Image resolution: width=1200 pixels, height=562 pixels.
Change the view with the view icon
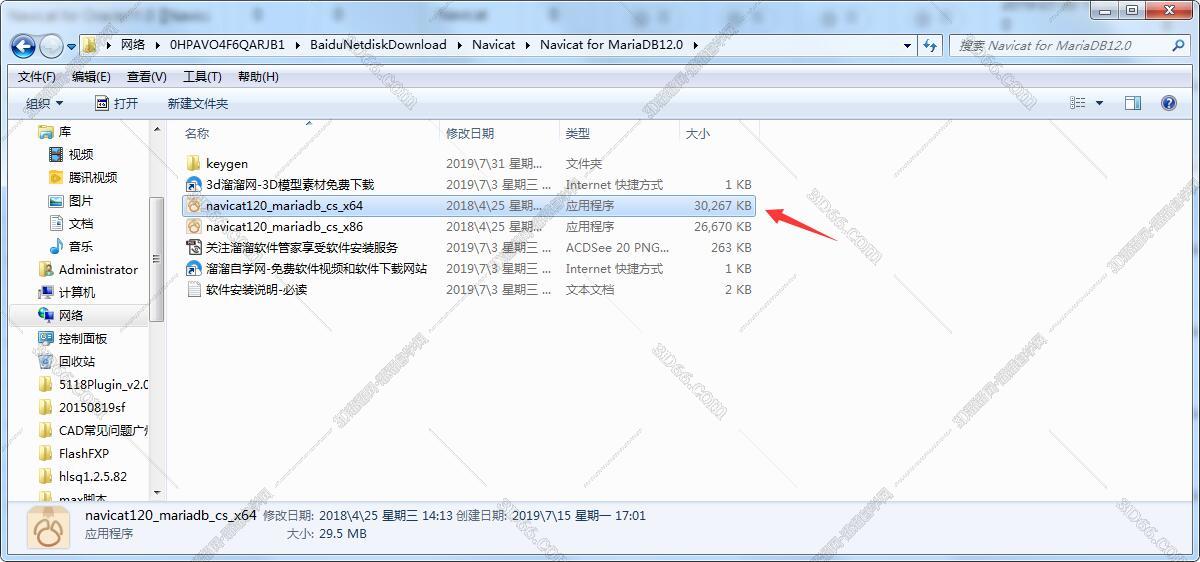coord(1077,103)
